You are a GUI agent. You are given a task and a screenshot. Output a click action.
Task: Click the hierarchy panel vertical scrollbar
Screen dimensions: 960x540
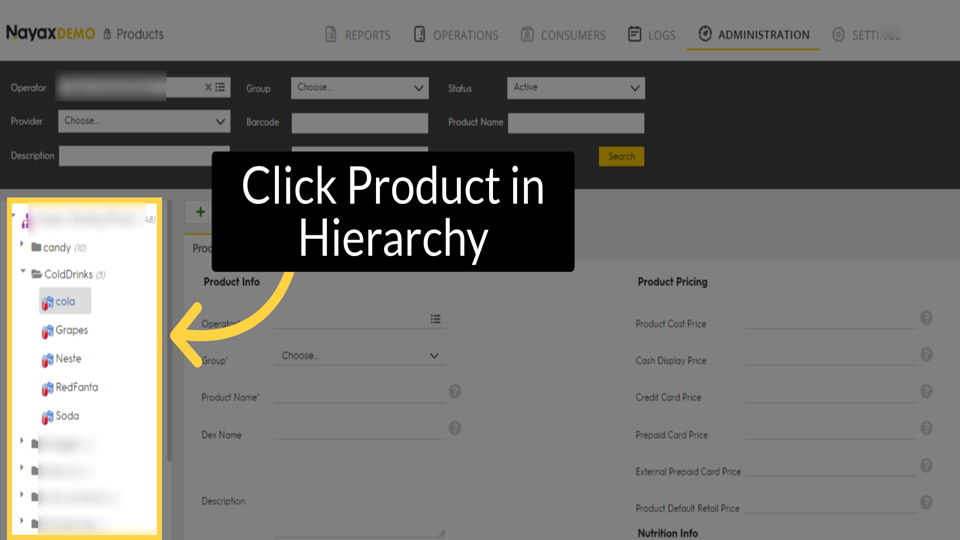[x=169, y=331]
